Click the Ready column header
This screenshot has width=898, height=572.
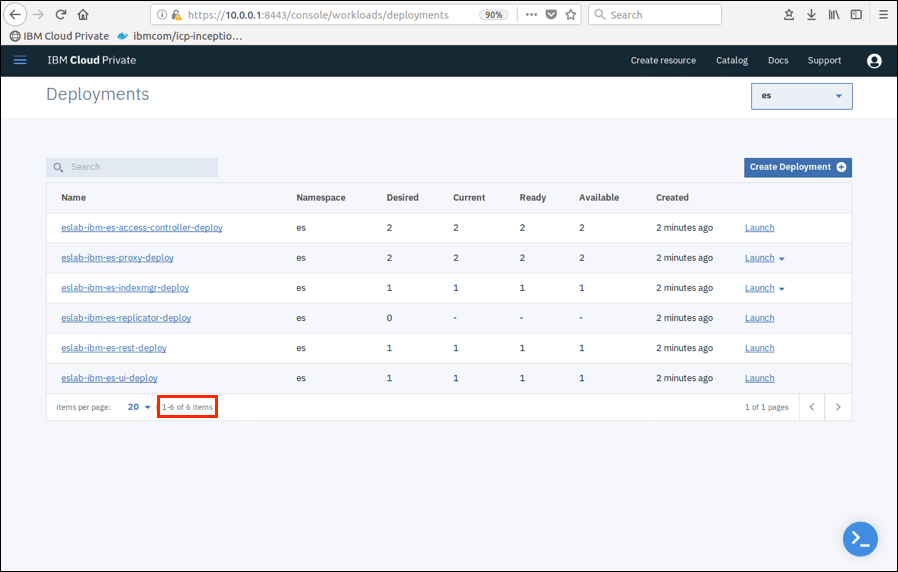[533, 198]
